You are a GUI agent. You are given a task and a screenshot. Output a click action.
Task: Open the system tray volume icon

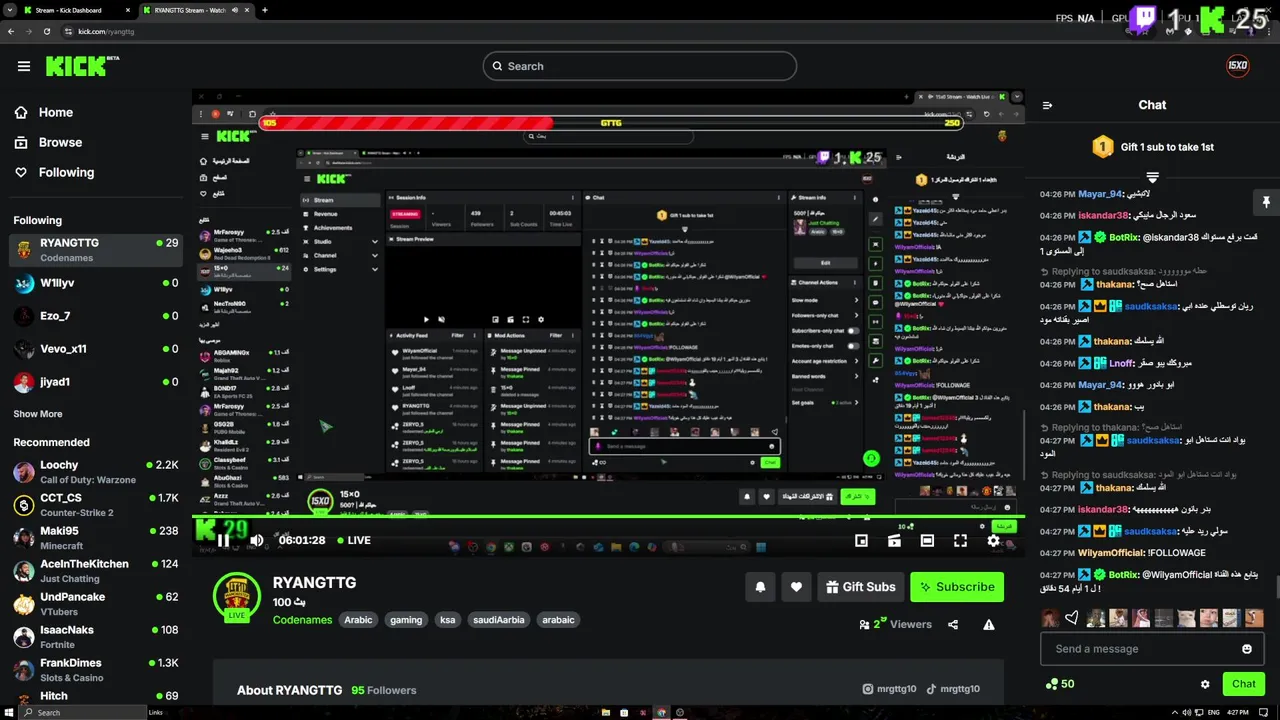pyautogui.click(x=1186, y=712)
